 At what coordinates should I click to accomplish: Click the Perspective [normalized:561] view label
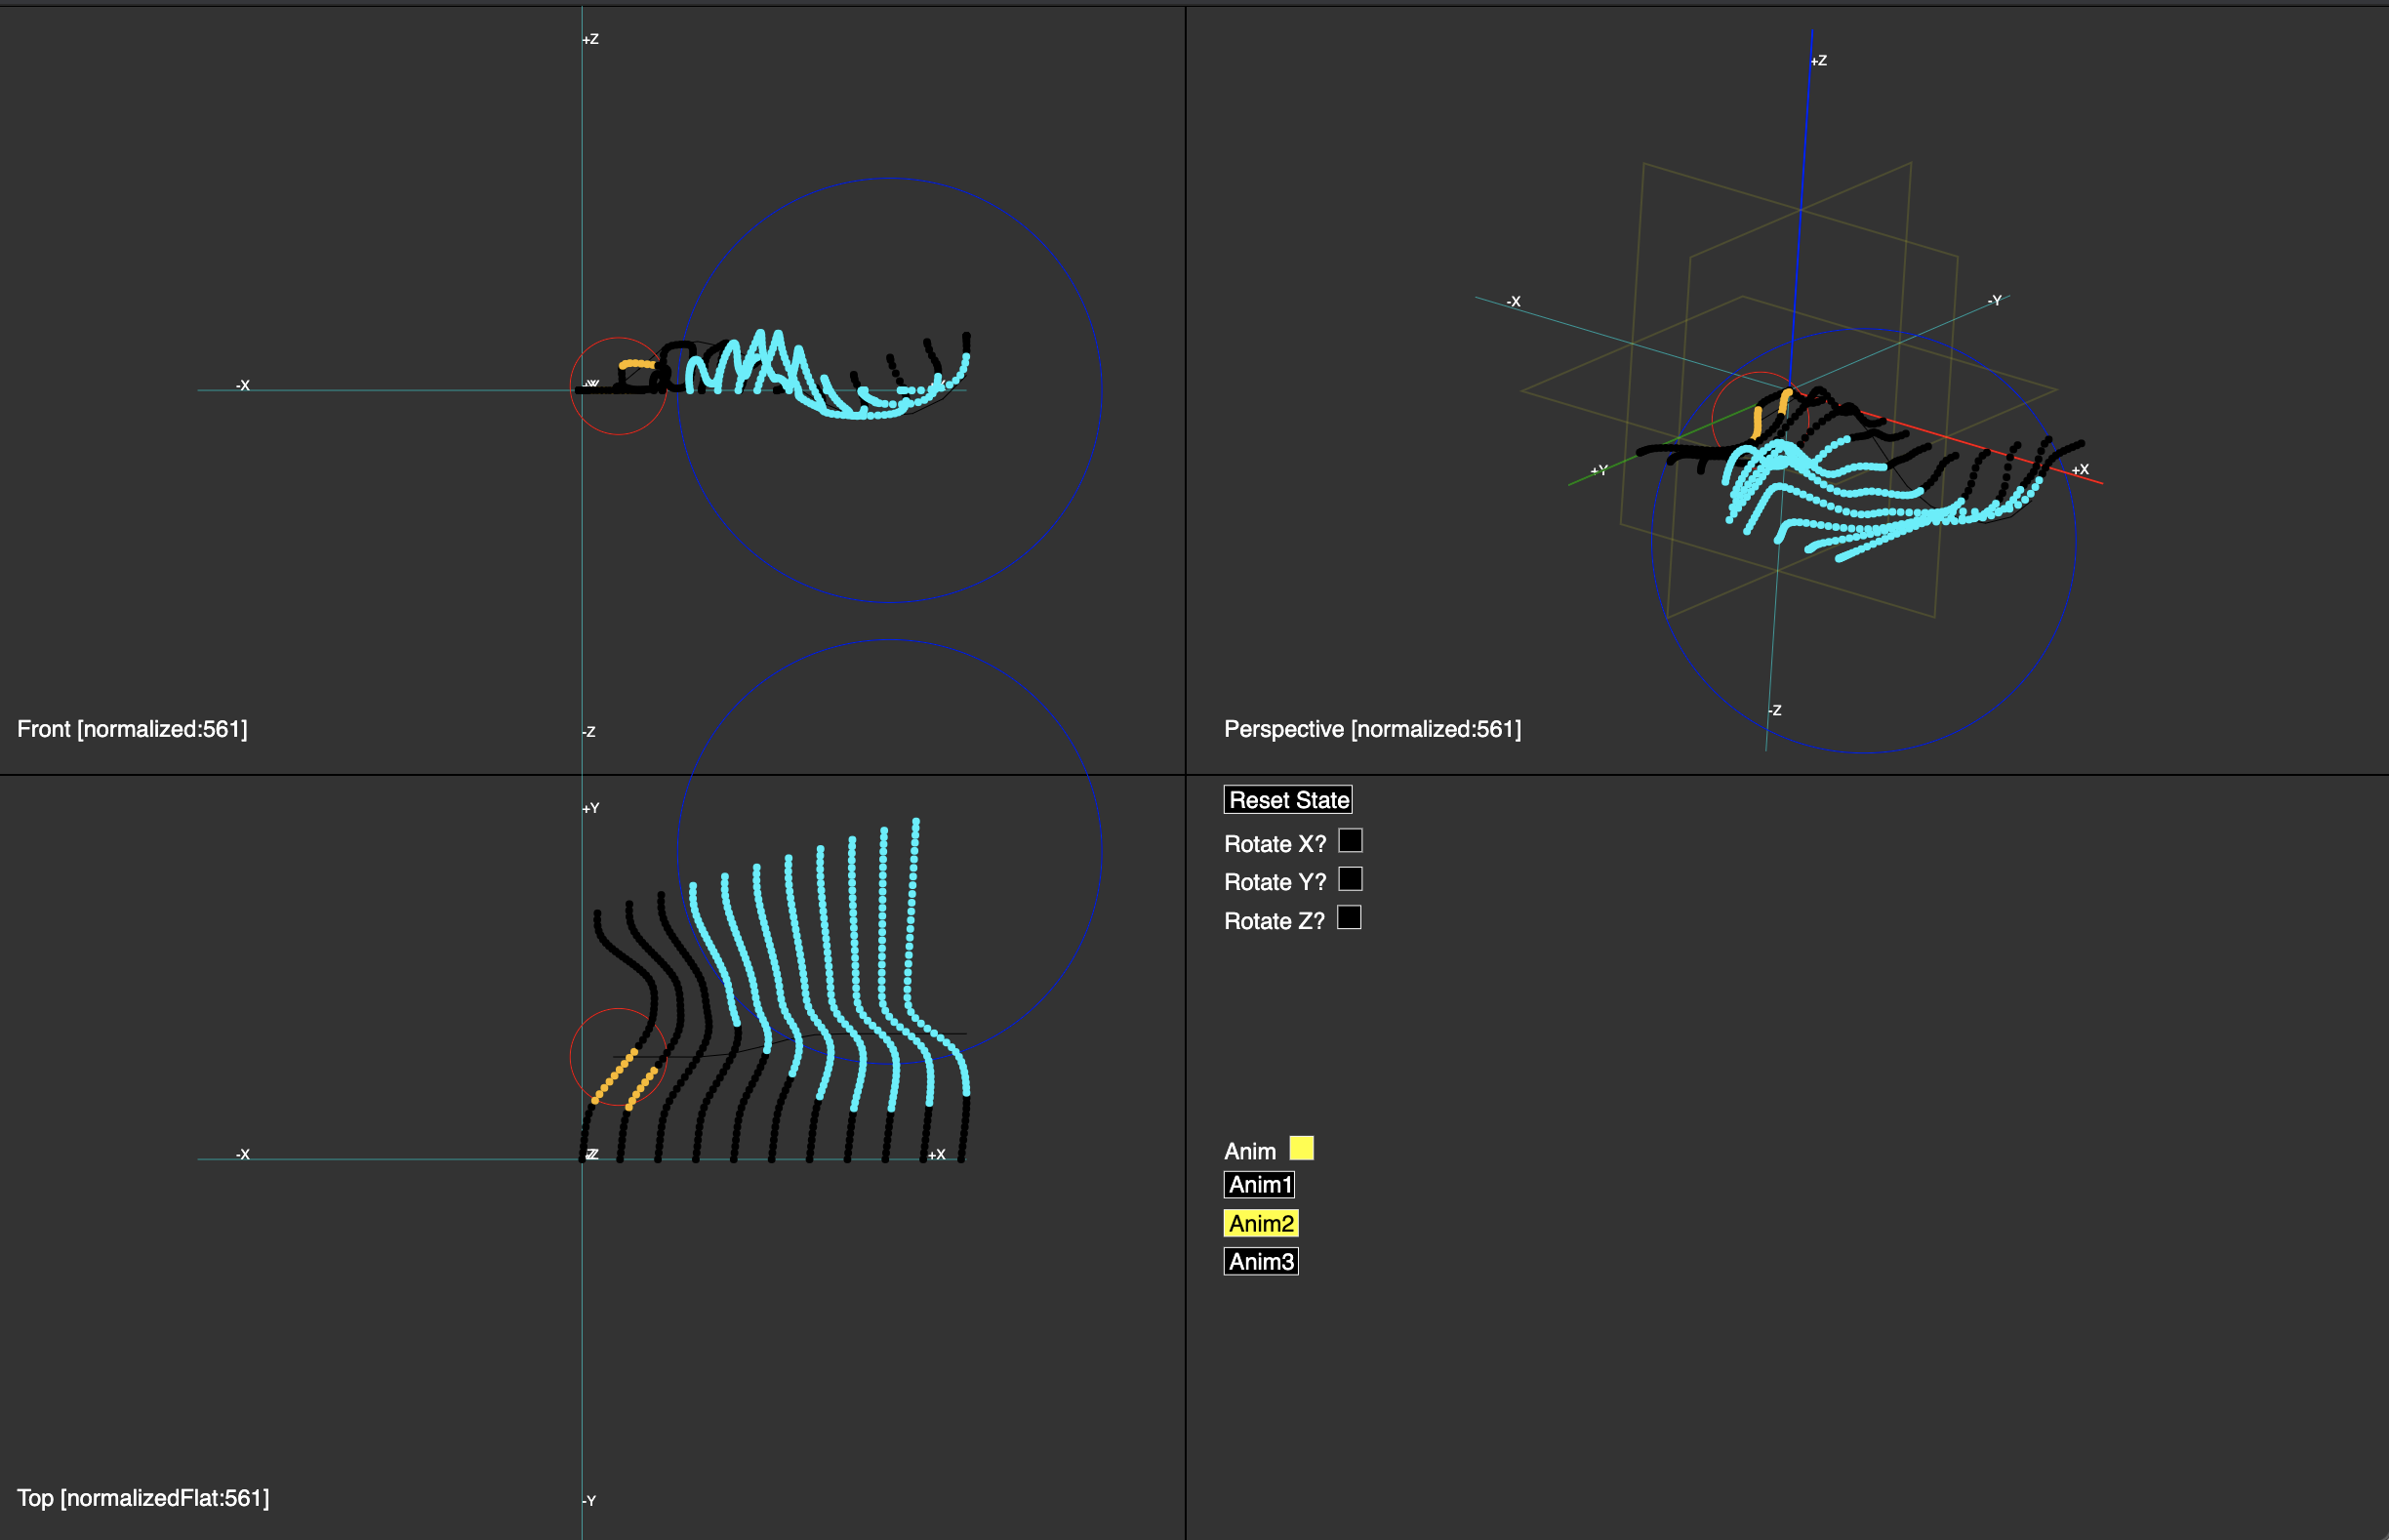(1372, 729)
